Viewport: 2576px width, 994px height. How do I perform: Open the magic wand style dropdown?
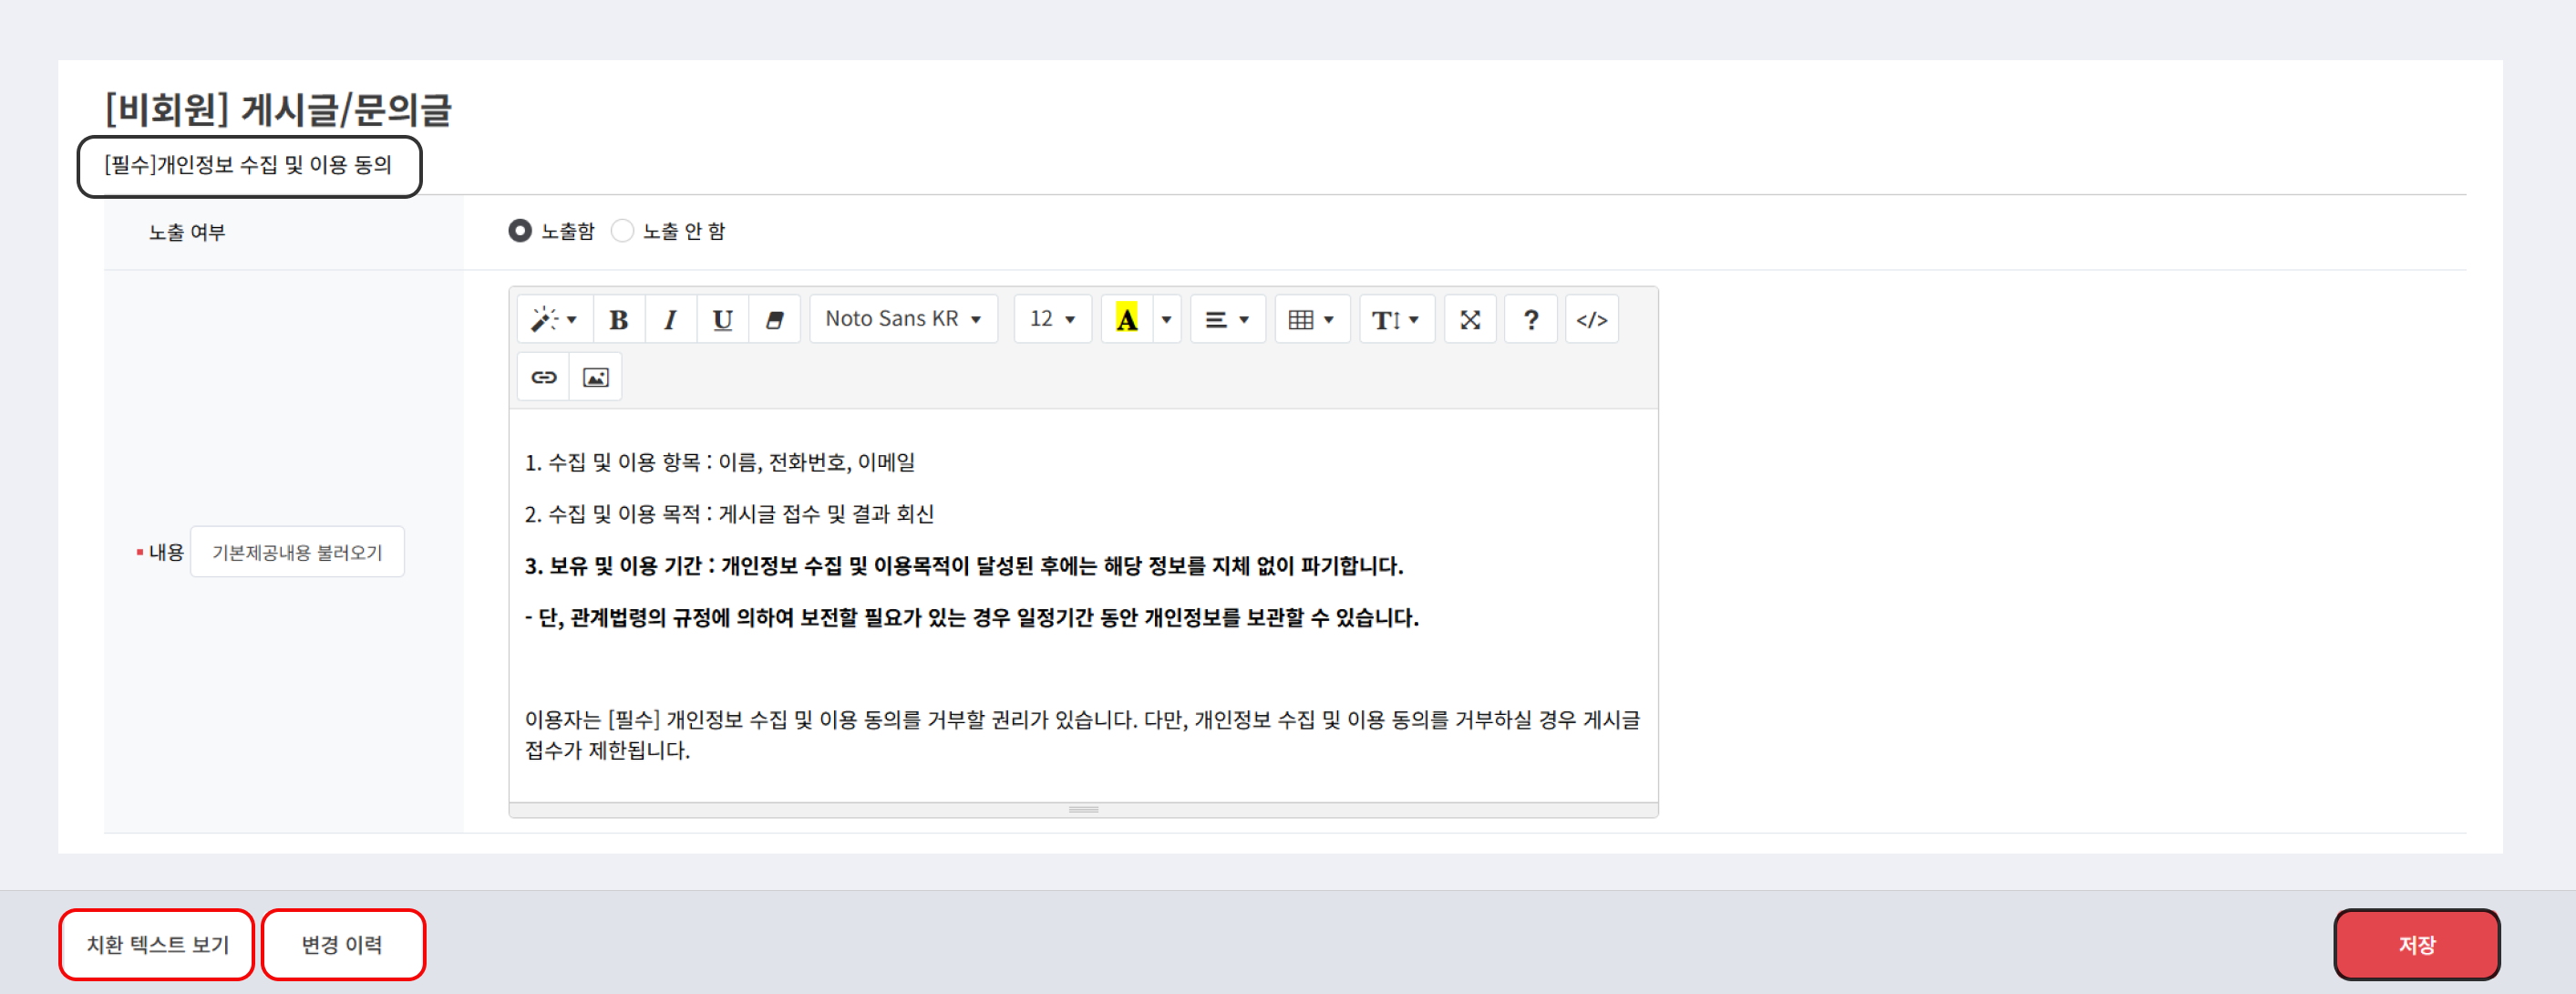(x=554, y=320)
